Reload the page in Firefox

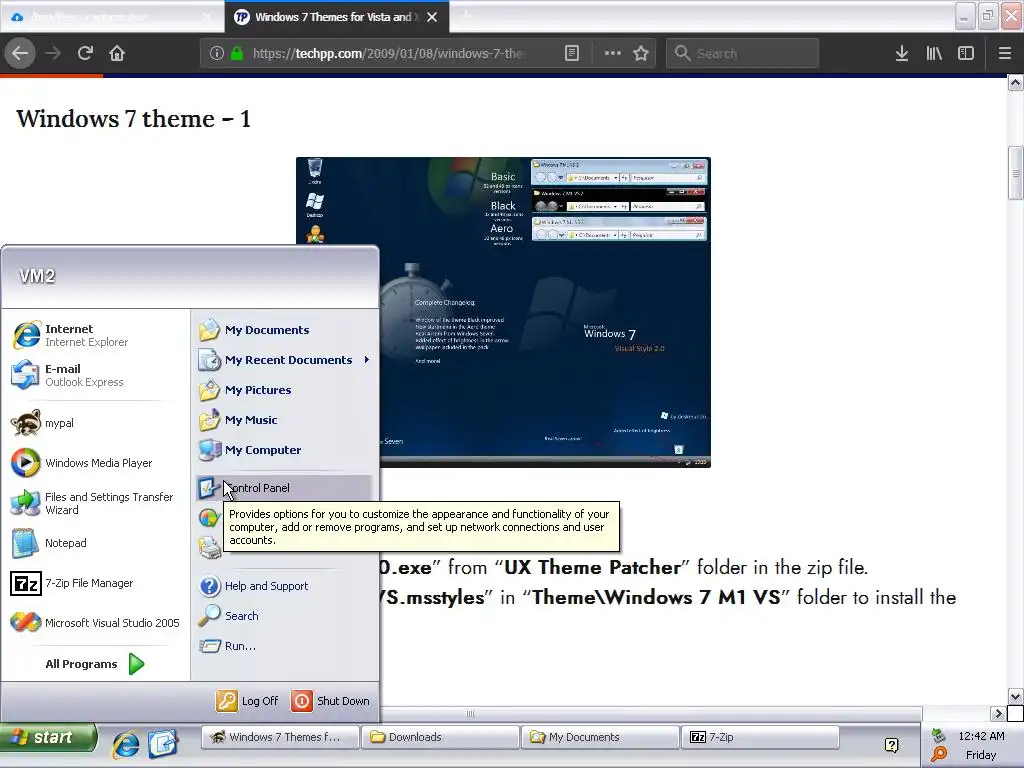coord(85,53)
